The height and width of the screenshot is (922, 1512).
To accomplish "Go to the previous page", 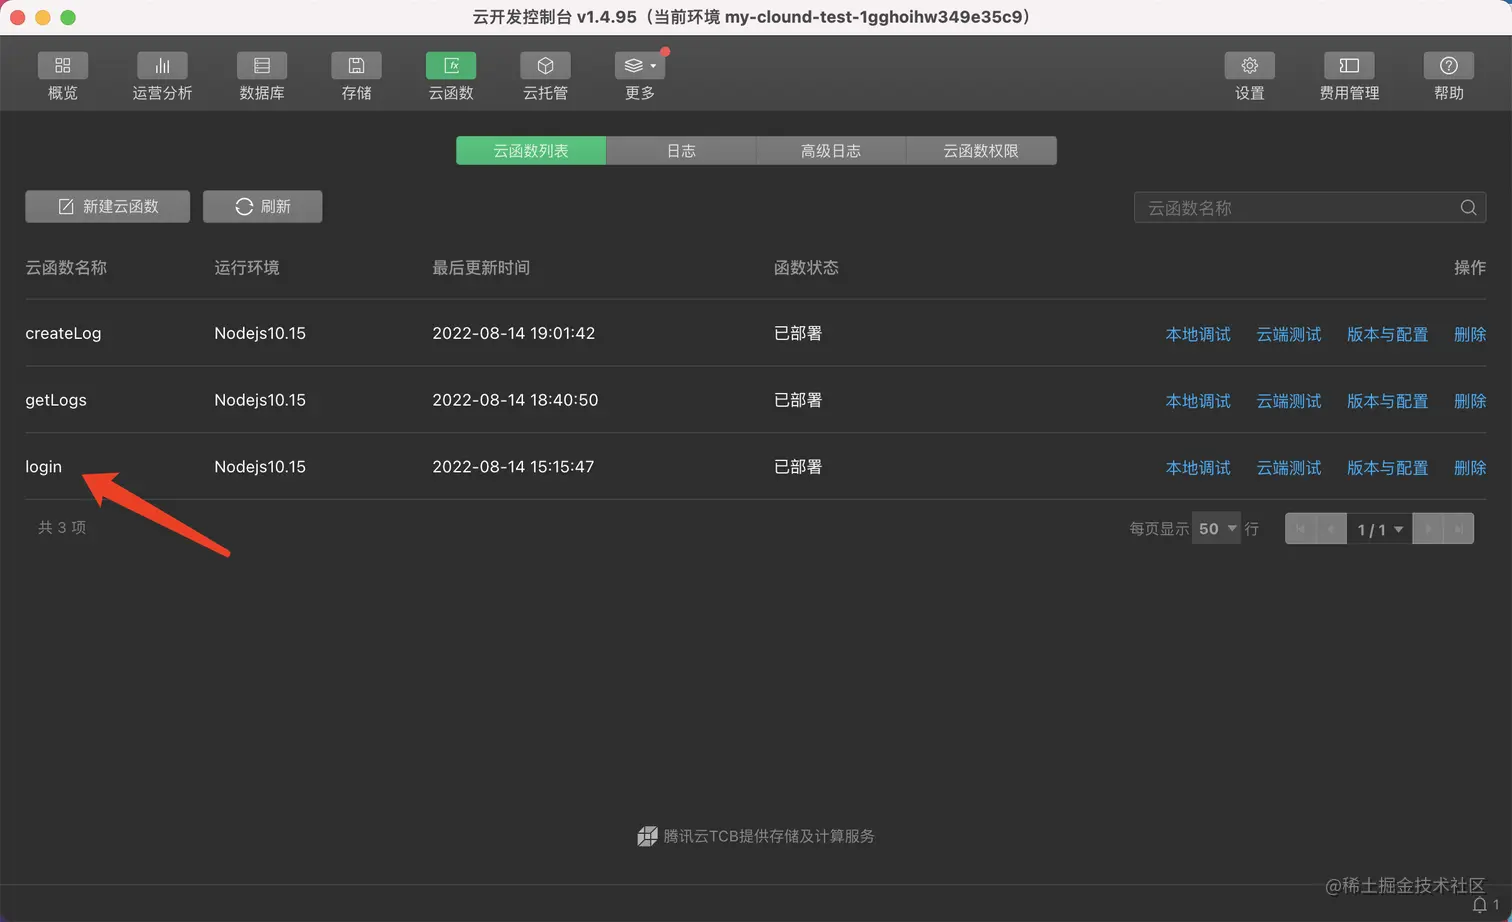I will click(1331, 529).
